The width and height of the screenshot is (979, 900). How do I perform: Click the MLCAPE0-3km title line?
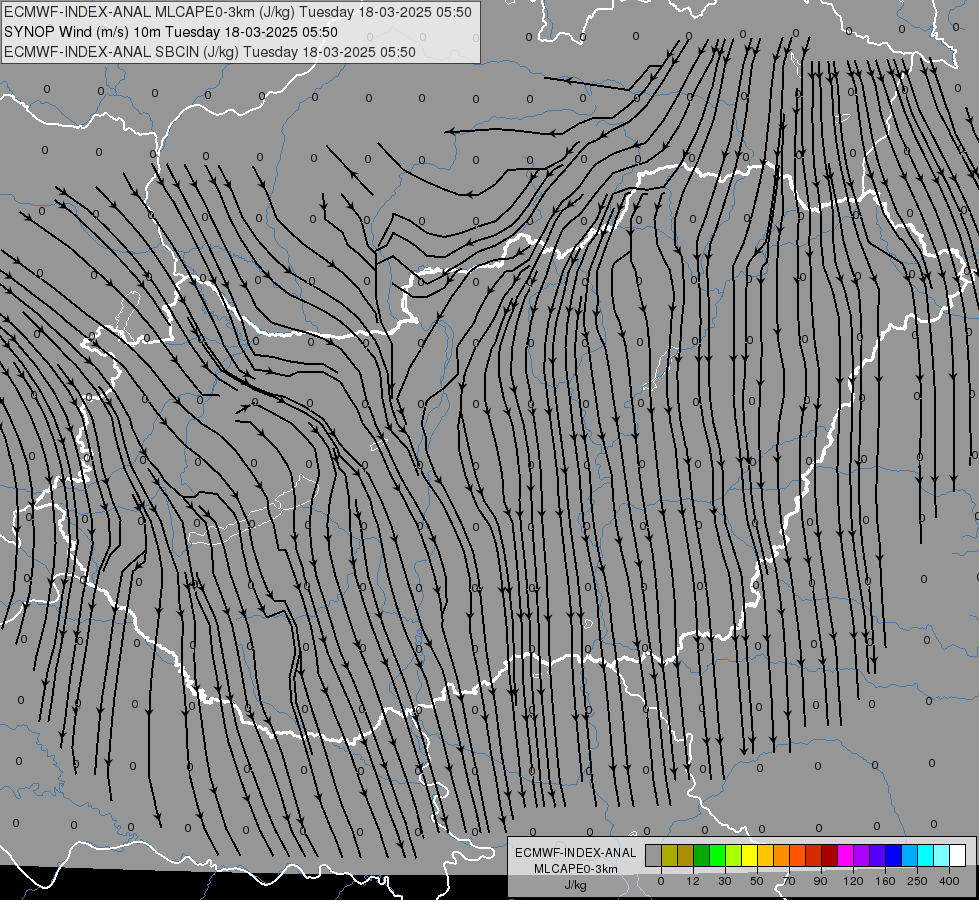point(238,12)
